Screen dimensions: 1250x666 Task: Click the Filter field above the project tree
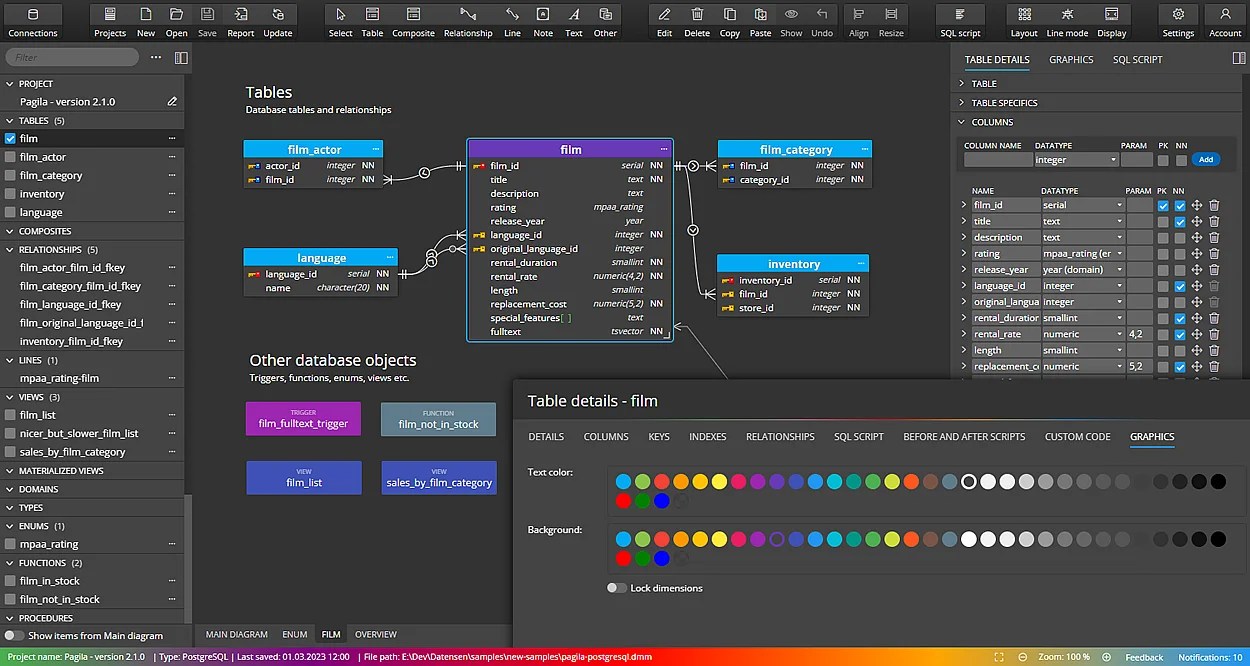[x=70, y=57]
